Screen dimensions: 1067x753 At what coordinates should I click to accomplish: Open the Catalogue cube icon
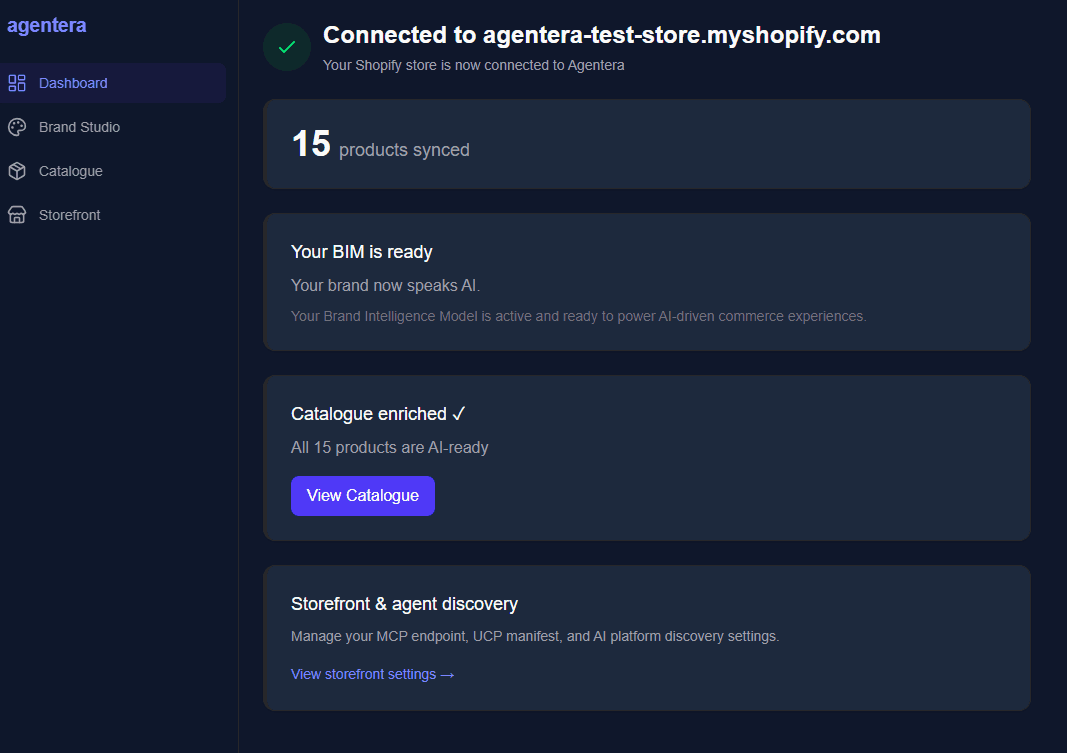tap(17, 171)
